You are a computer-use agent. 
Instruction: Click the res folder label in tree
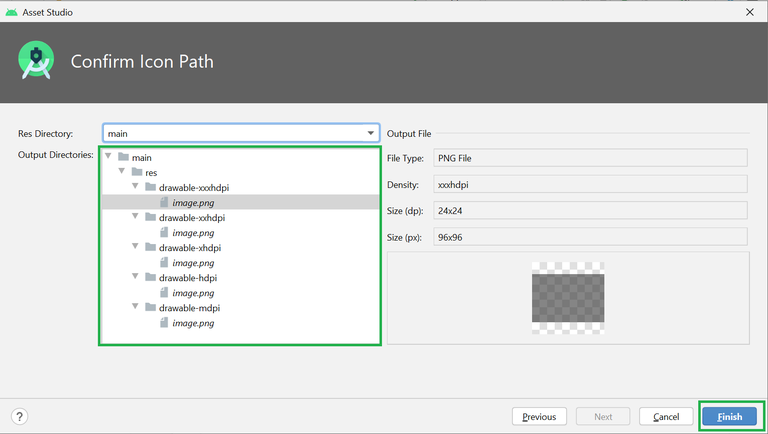pyautogui.click(x=151, y=173)
